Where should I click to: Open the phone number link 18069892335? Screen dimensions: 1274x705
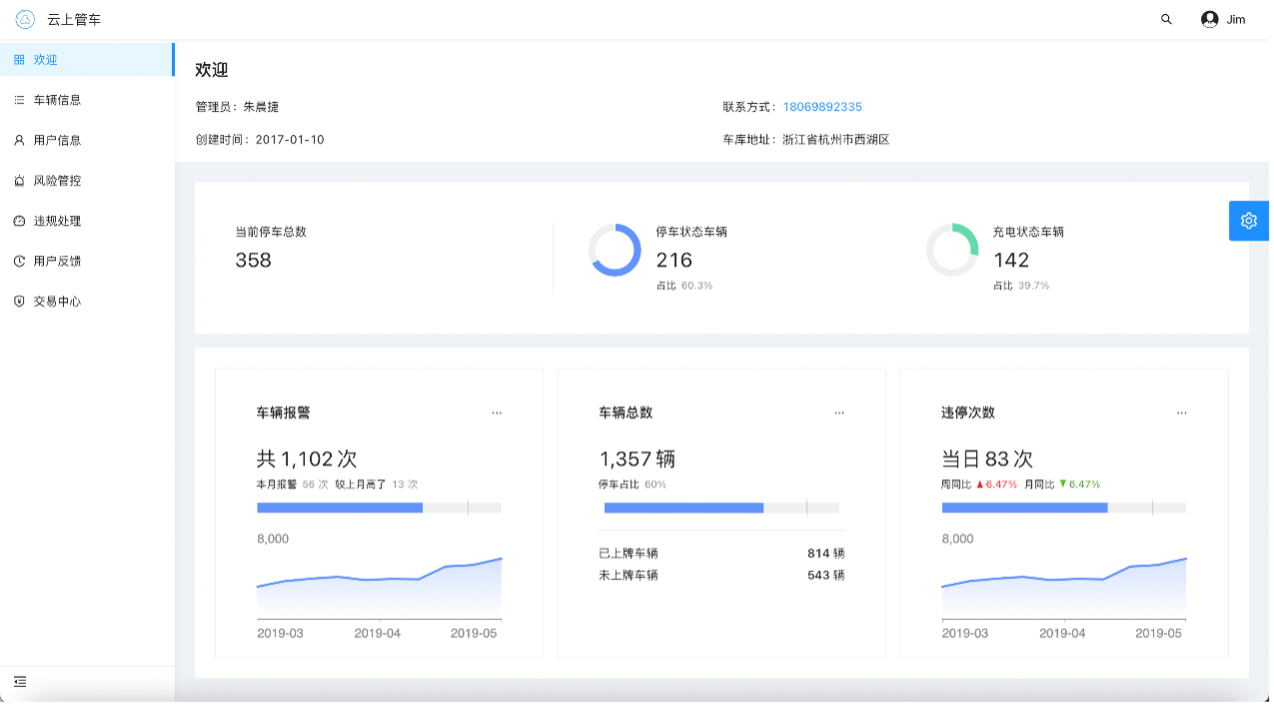[x=822, y=107]
